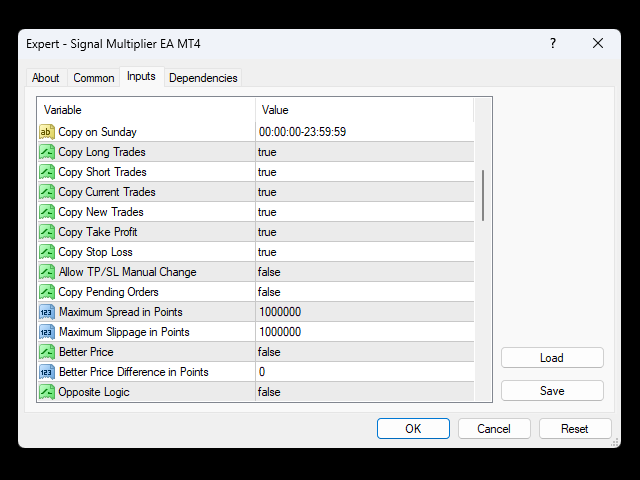
Task: Switch to the Common tab
Action: coord(93,78)
